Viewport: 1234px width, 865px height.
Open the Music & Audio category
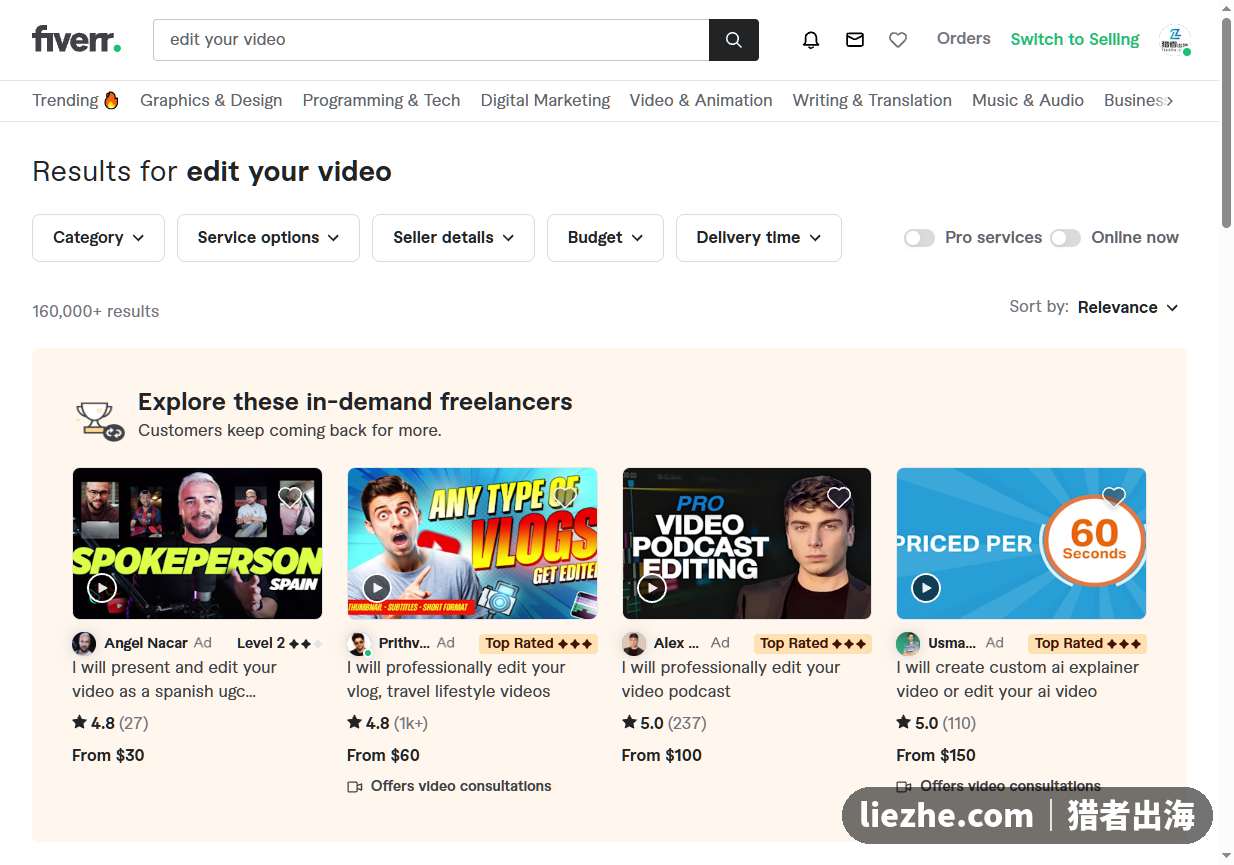pyautogui.click(x=1028, y=100)
